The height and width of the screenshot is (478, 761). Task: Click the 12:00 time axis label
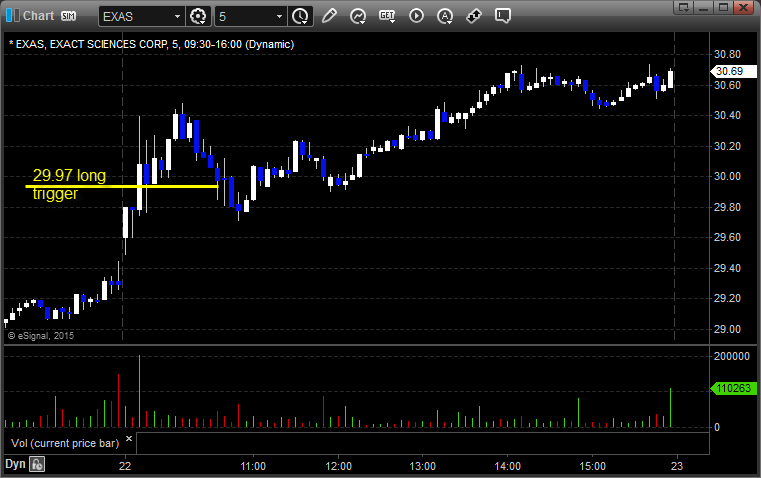338,466
